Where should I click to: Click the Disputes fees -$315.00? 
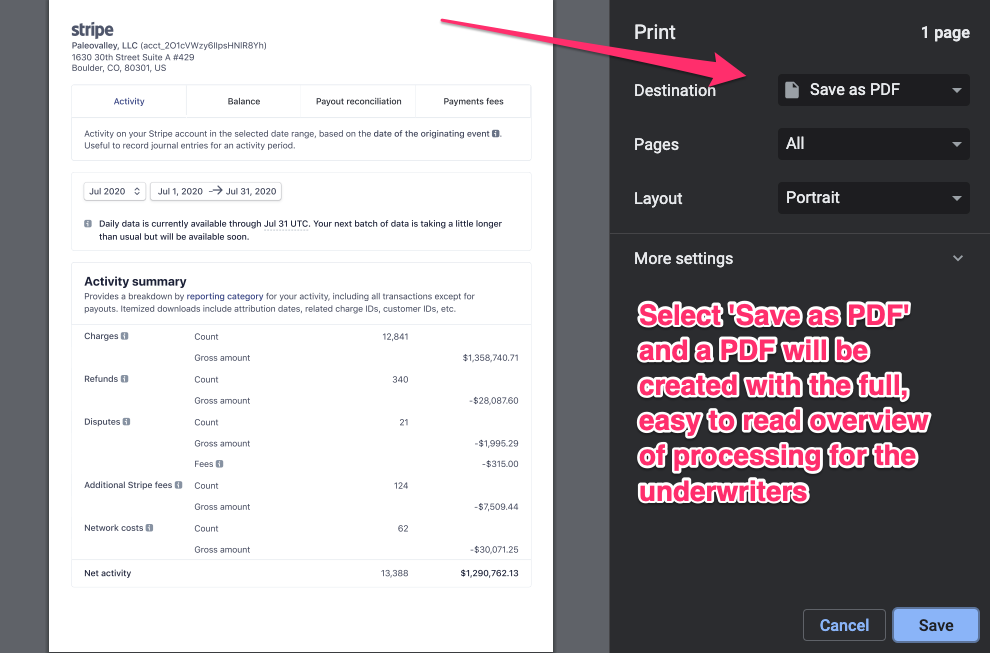pyautogui.click(x=500, y=464)
